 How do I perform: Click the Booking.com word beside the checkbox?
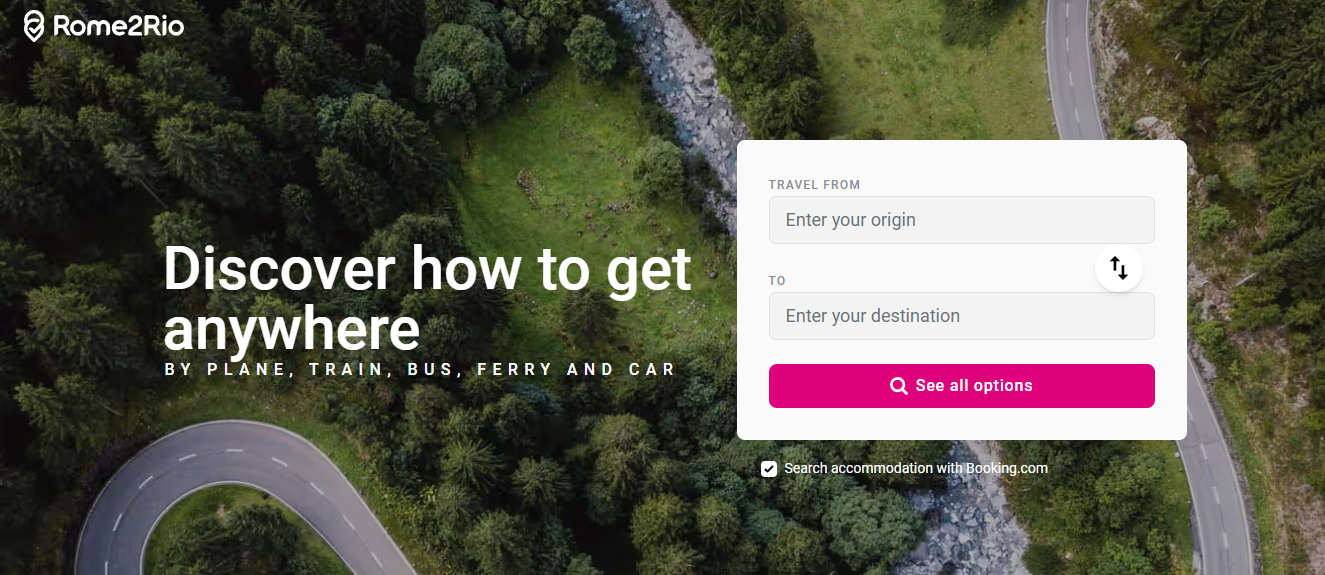tap(1007, 468)
